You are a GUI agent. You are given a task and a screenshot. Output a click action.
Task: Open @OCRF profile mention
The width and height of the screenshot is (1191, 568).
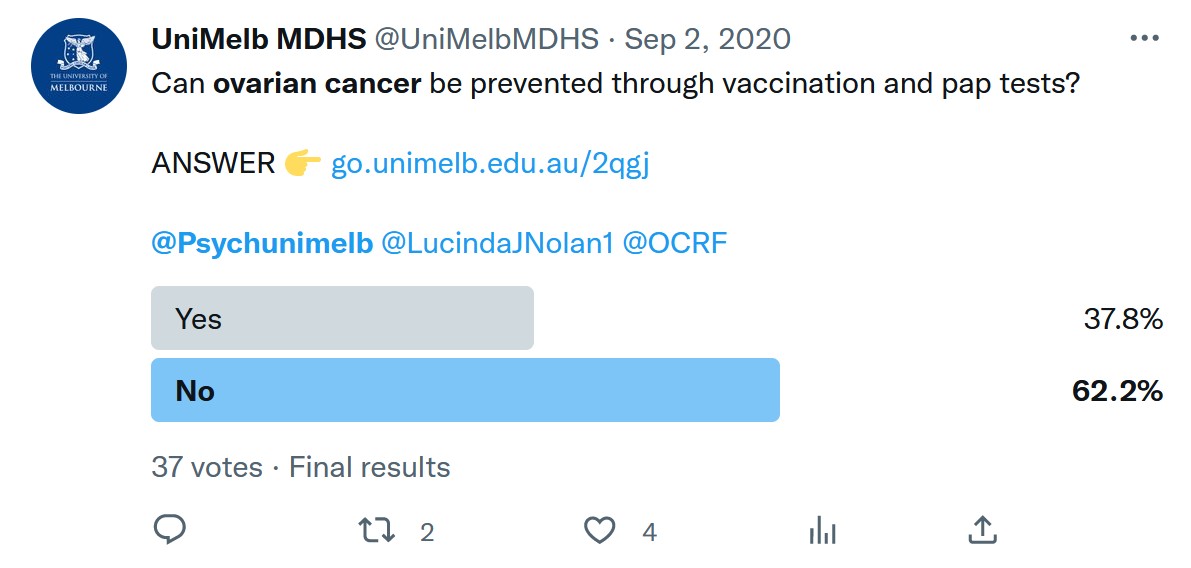pyautogui.click(x=675, y=243)
